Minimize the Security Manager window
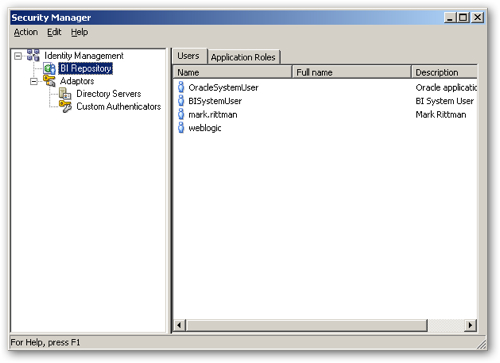 450,17
